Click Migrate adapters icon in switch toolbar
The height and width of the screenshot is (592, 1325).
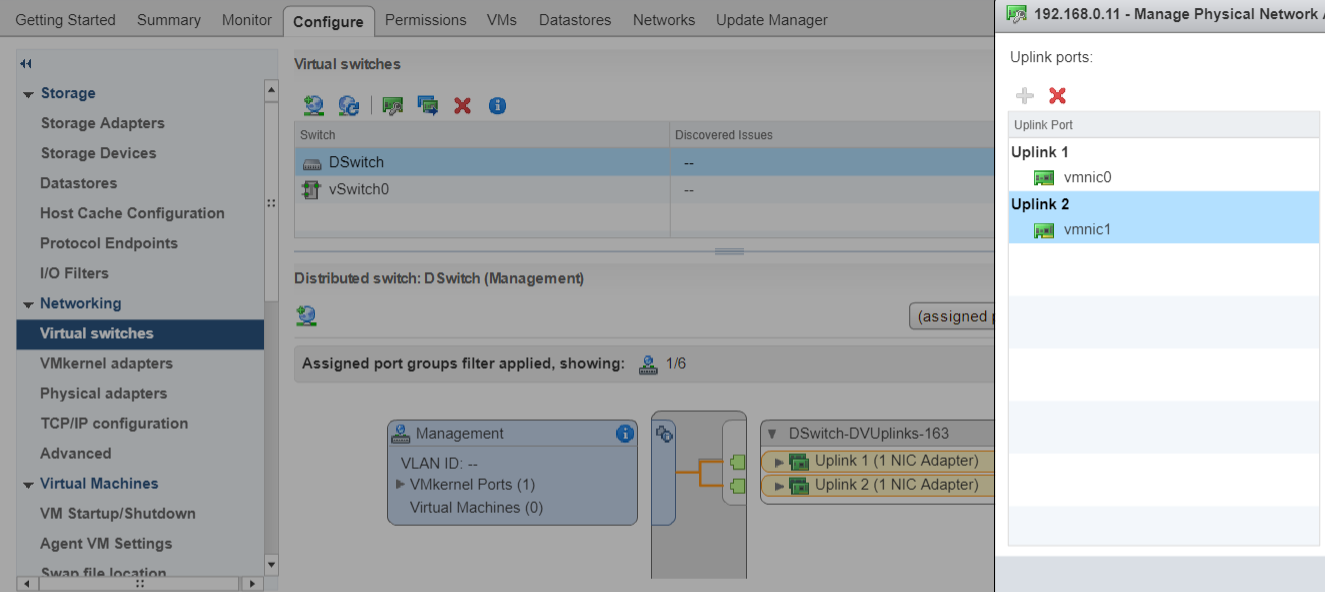428,105
